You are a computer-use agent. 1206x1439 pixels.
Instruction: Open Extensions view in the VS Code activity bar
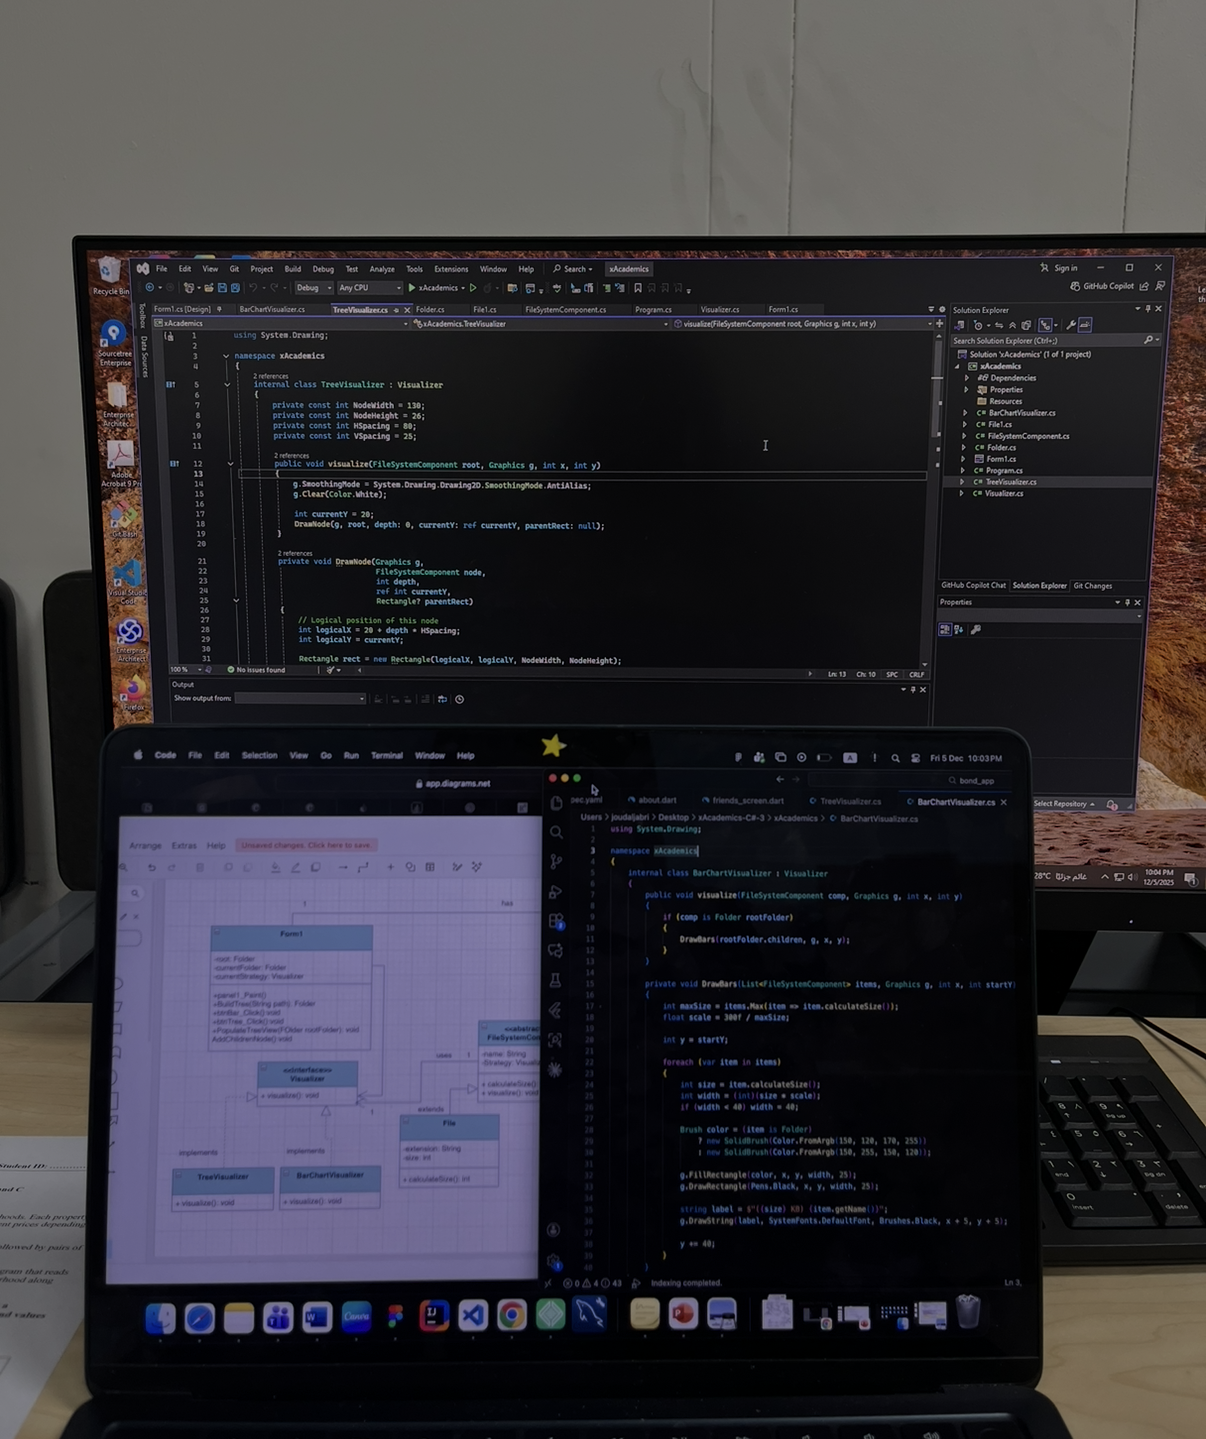click(556, 922)
